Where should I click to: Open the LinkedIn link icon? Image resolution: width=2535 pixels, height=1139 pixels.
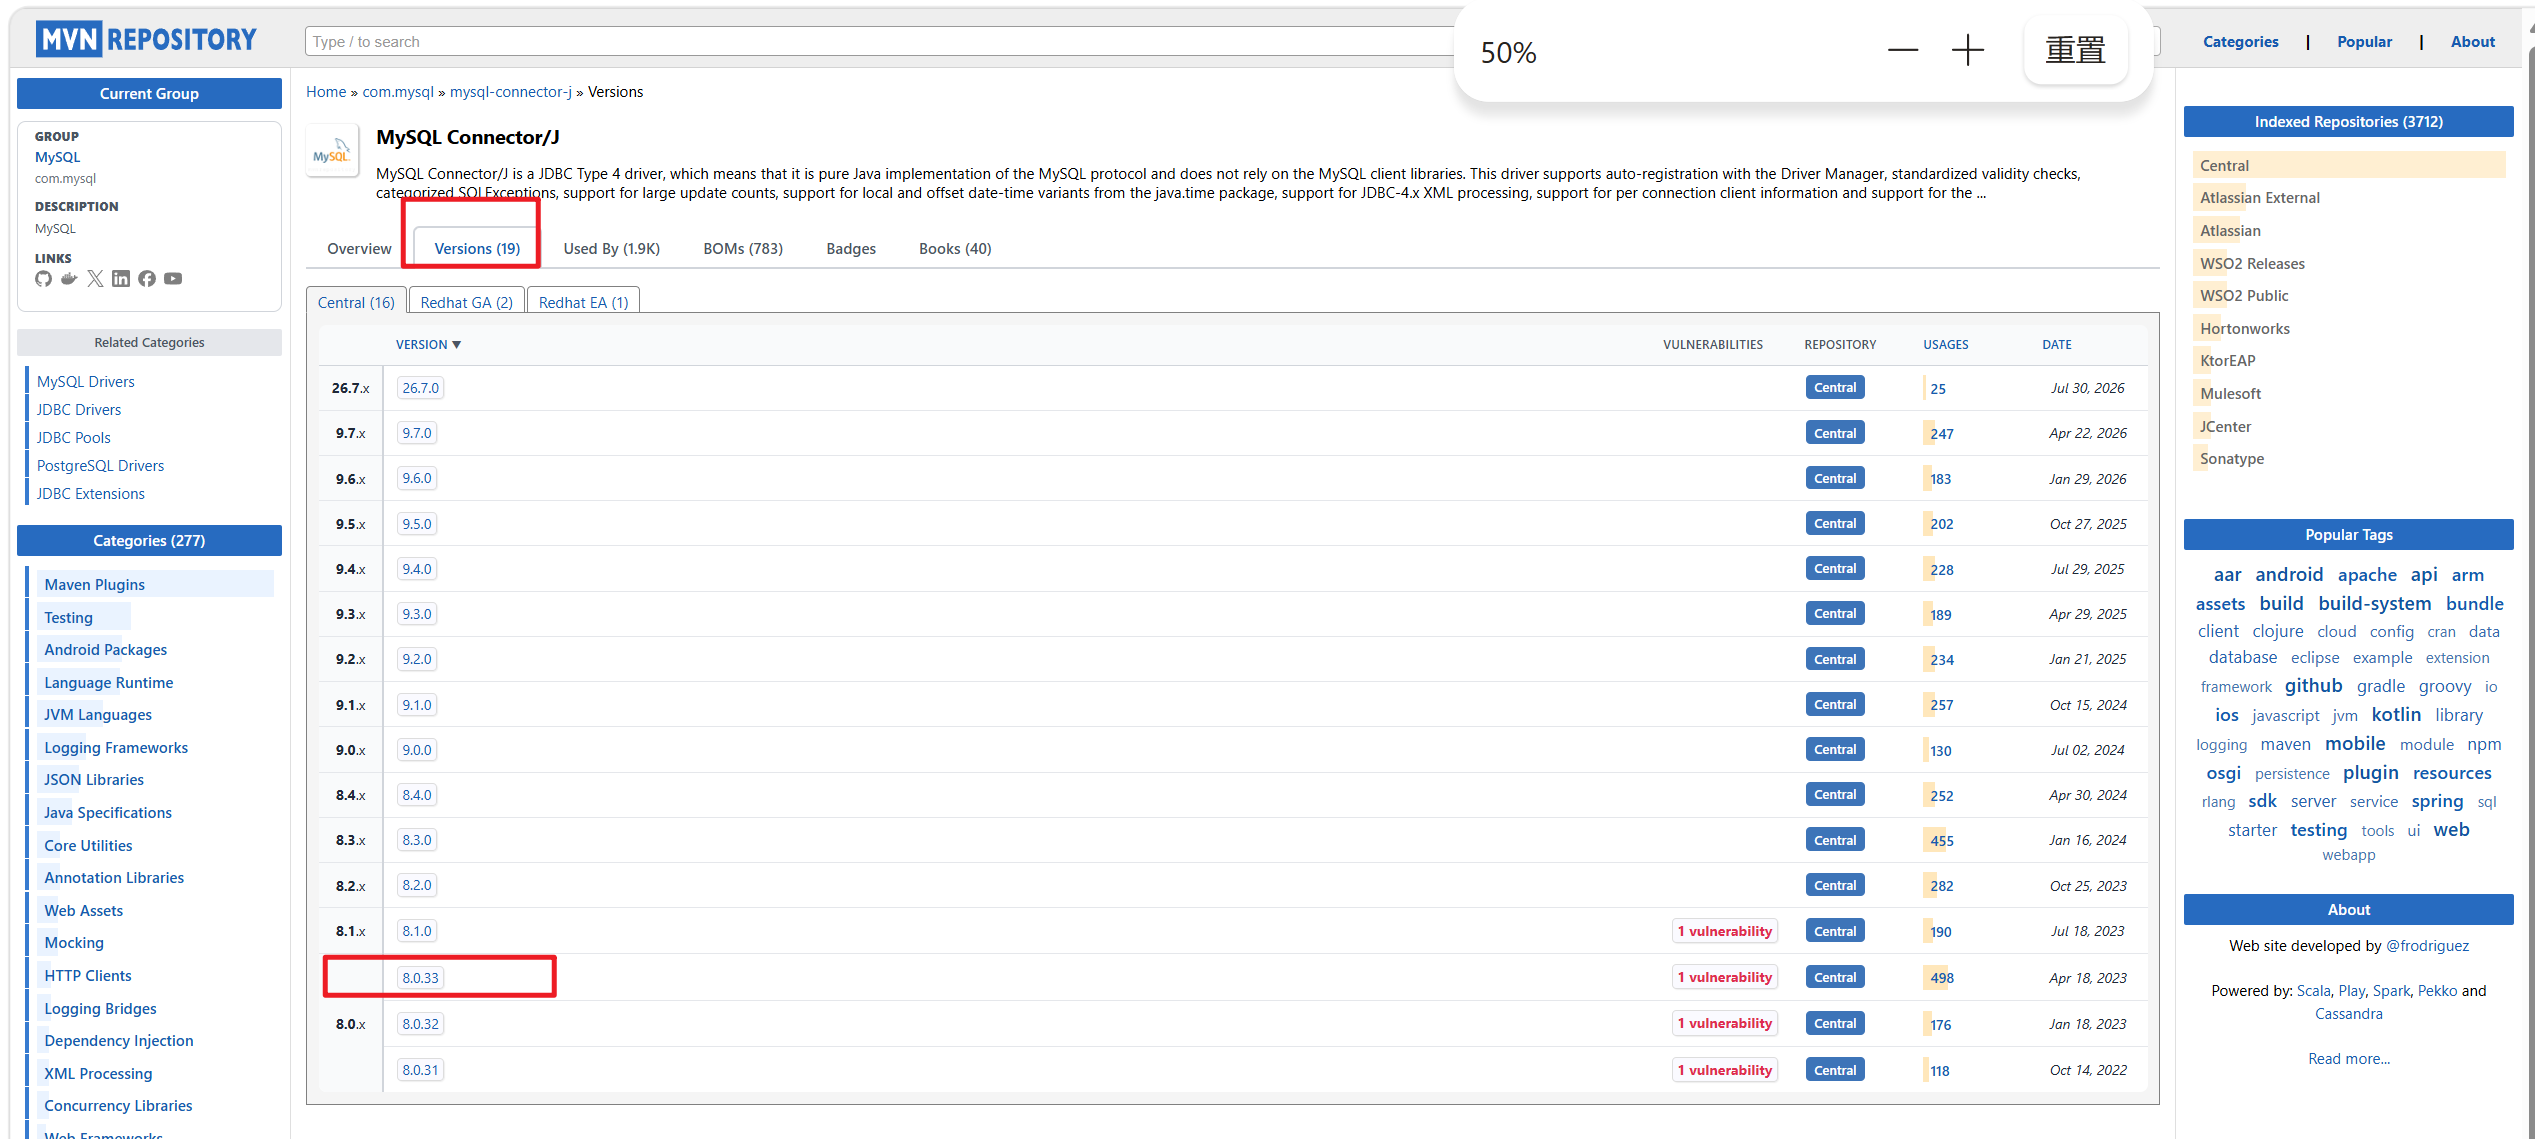[121, 279]
